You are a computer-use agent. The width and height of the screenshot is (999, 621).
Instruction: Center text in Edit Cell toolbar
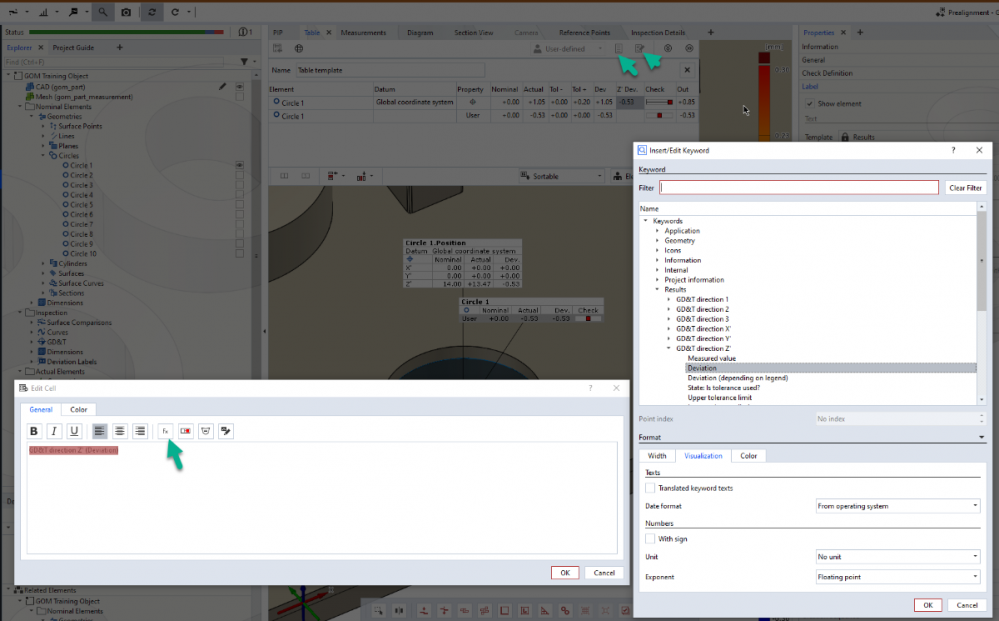[x=120, y=431]
